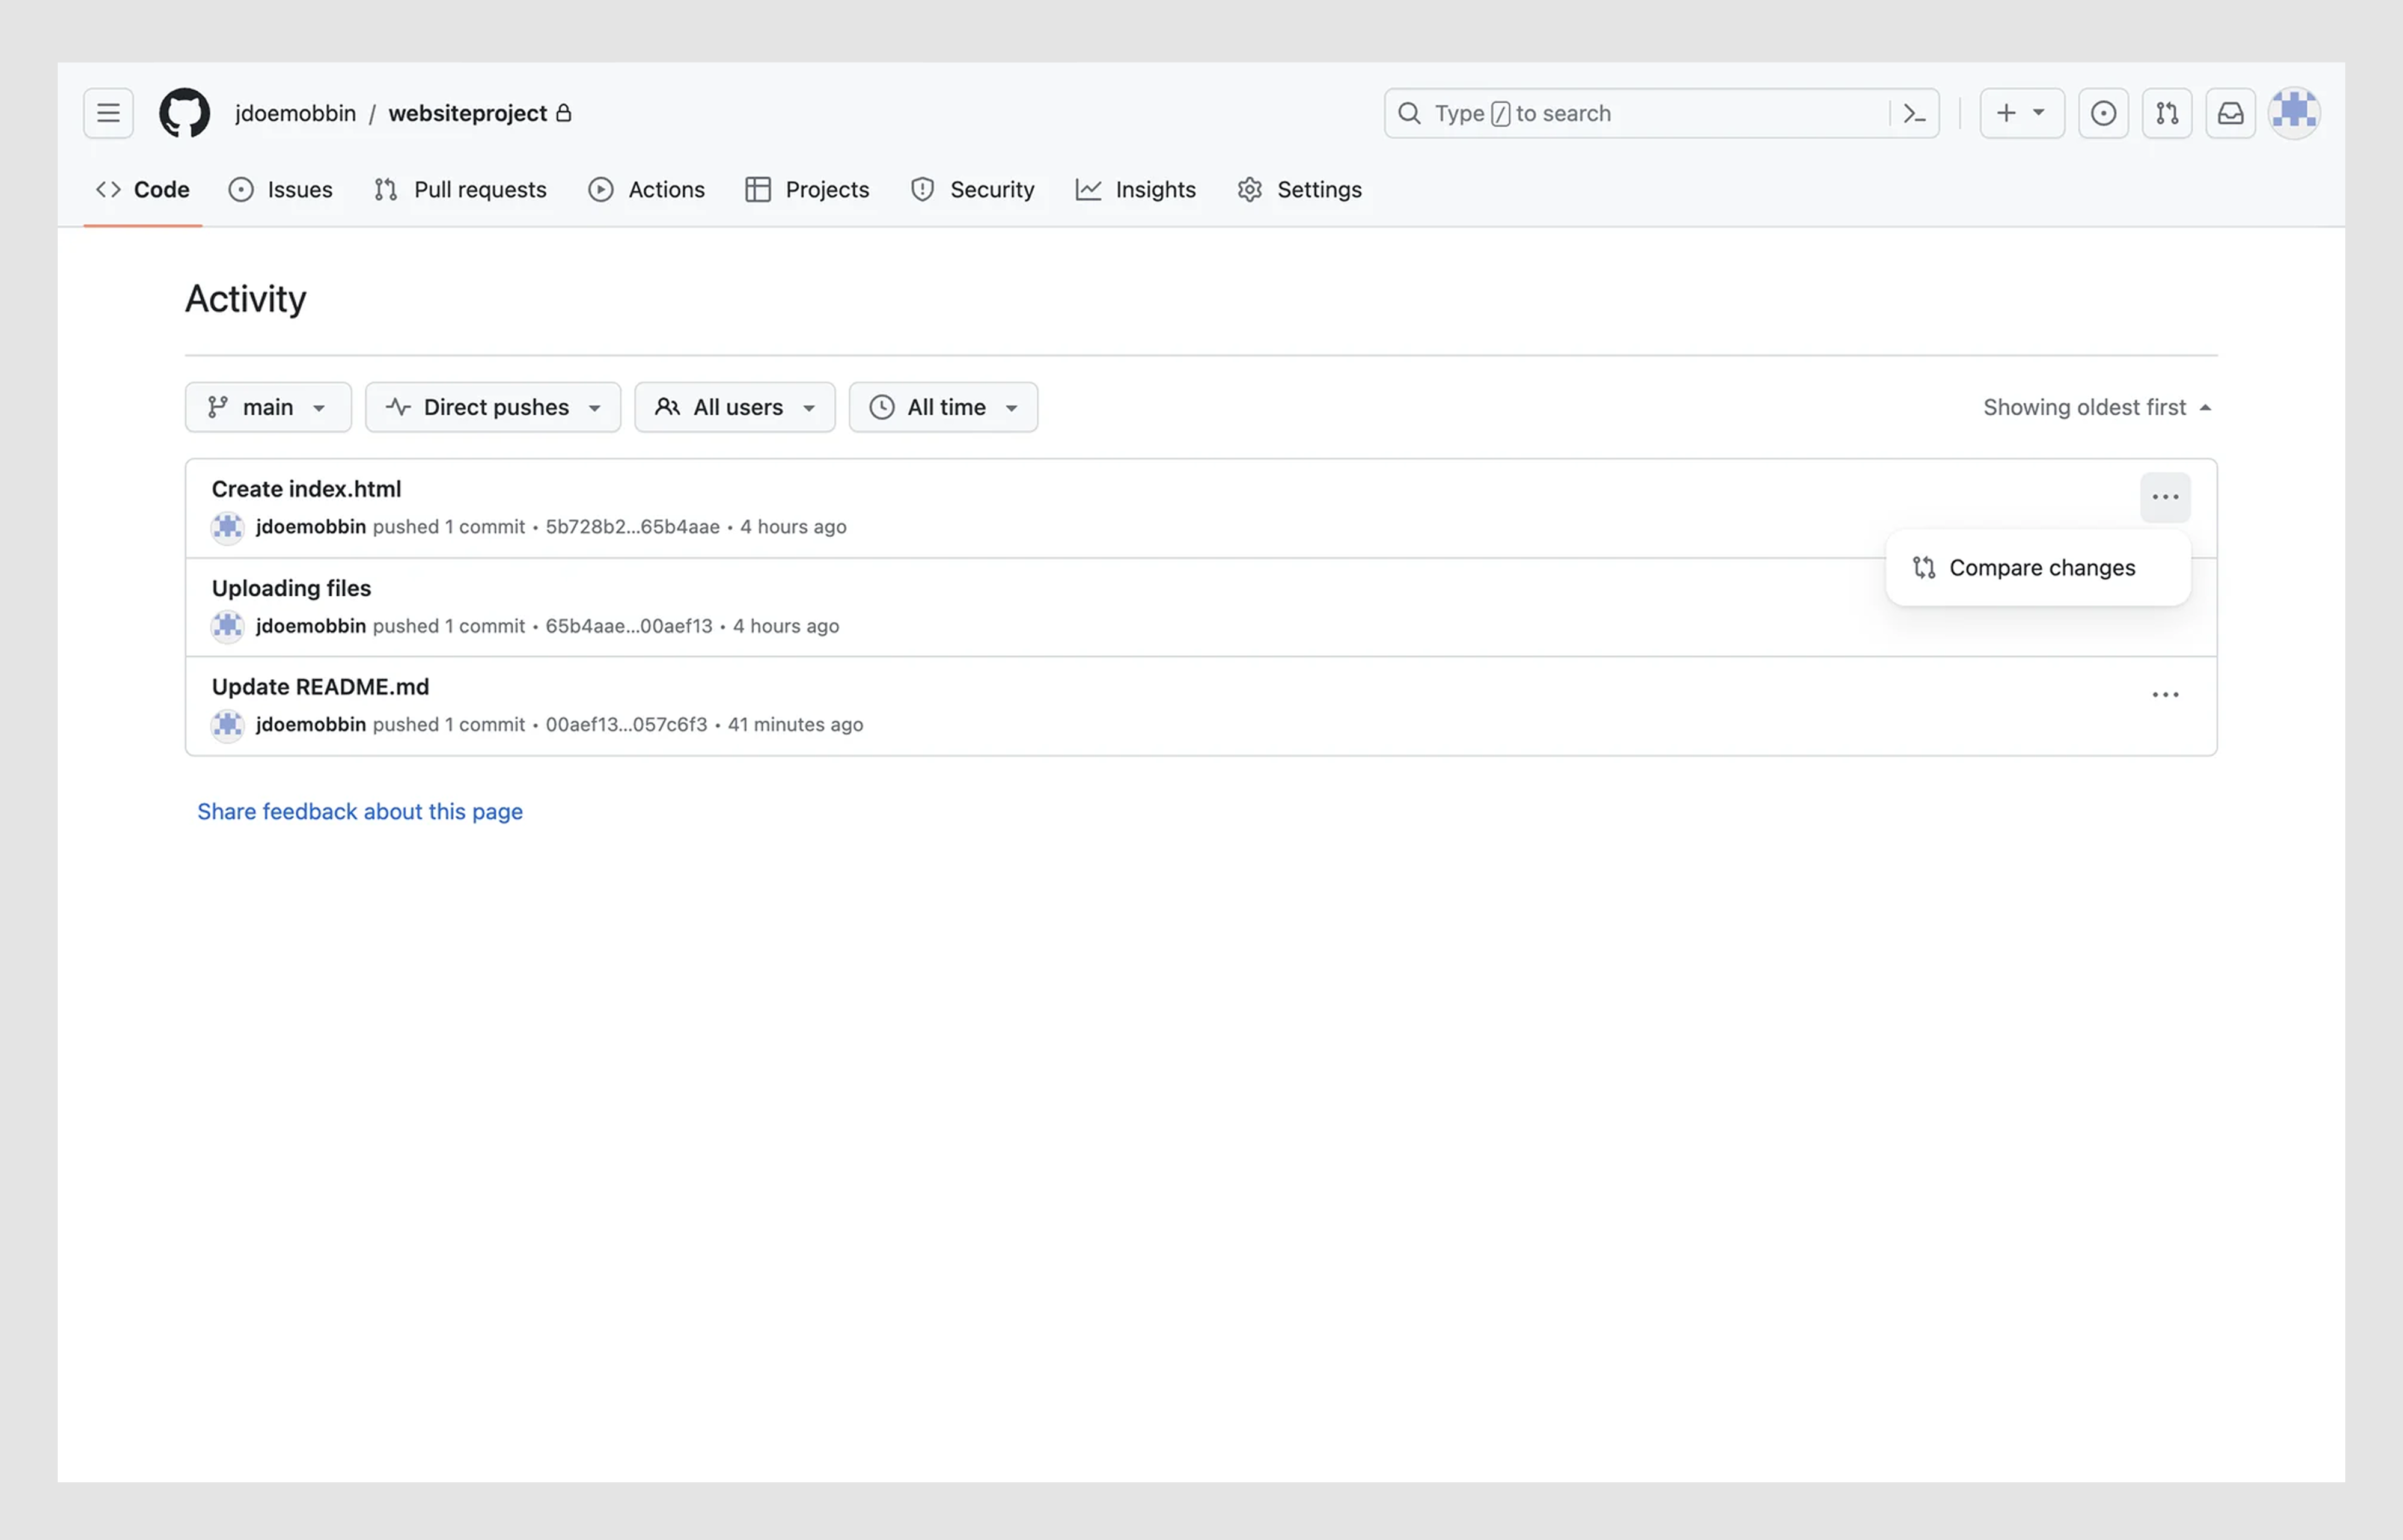Viewport: 2403px width, 1540px height.
Task: Click avatar in Create index.html row
Action: point(228,527)
